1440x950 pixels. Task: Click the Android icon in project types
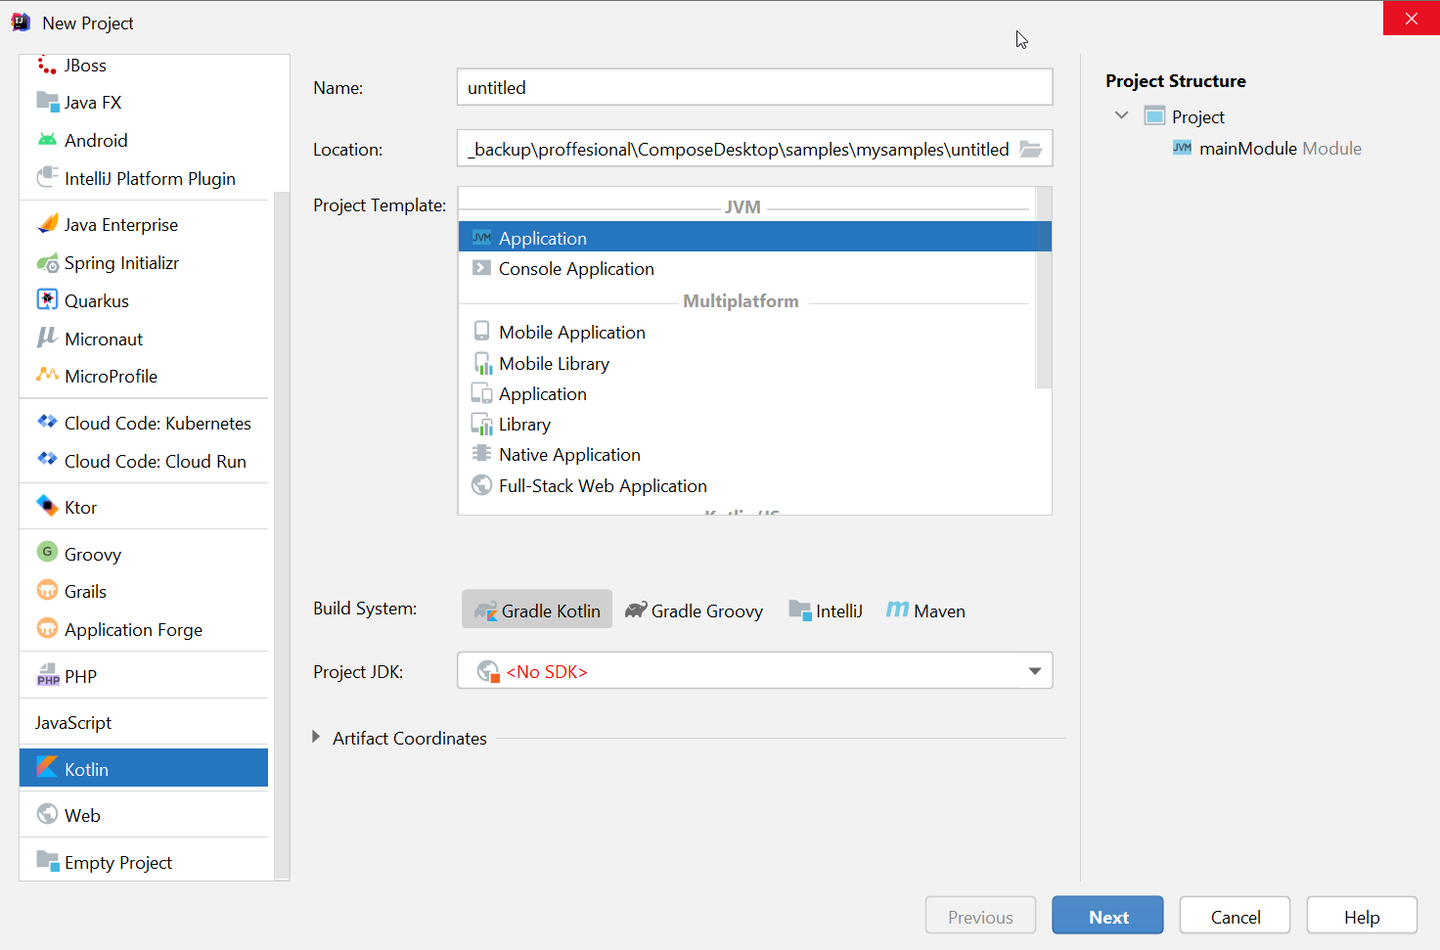click(x=47, y=140)
